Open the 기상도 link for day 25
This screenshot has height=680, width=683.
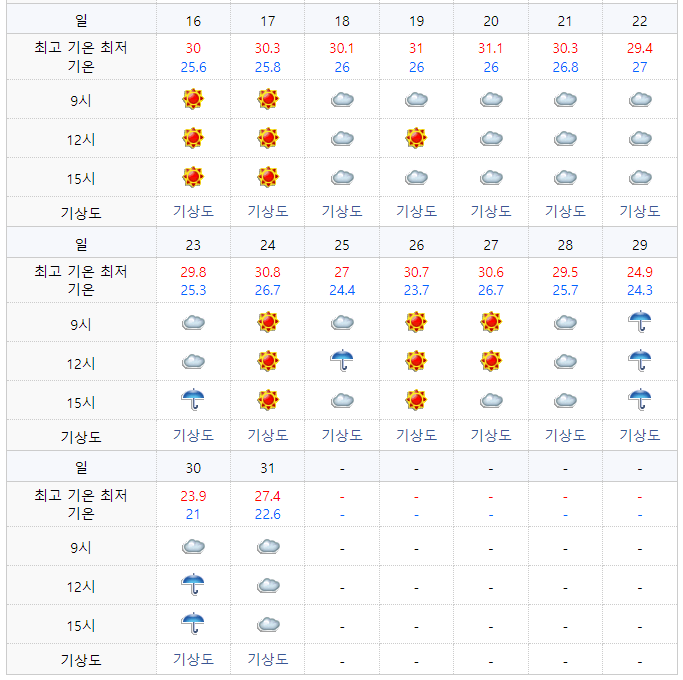tap(342, 435)
